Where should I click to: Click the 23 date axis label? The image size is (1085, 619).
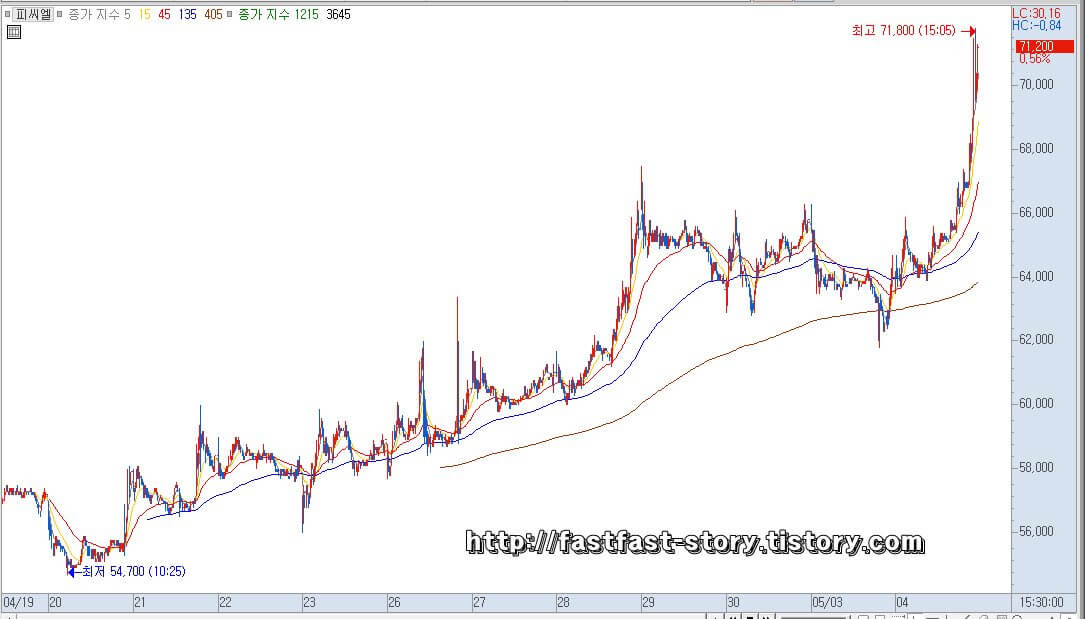click(x=310, y=602)
